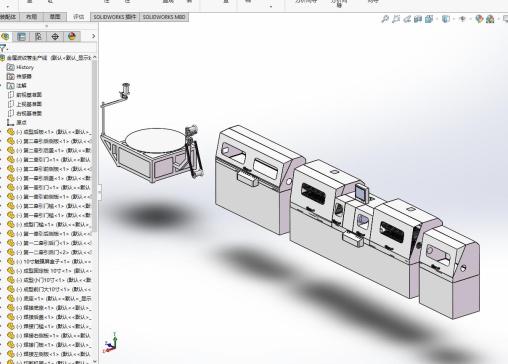Toggle the Section View icon

click(x=418, y=19)
